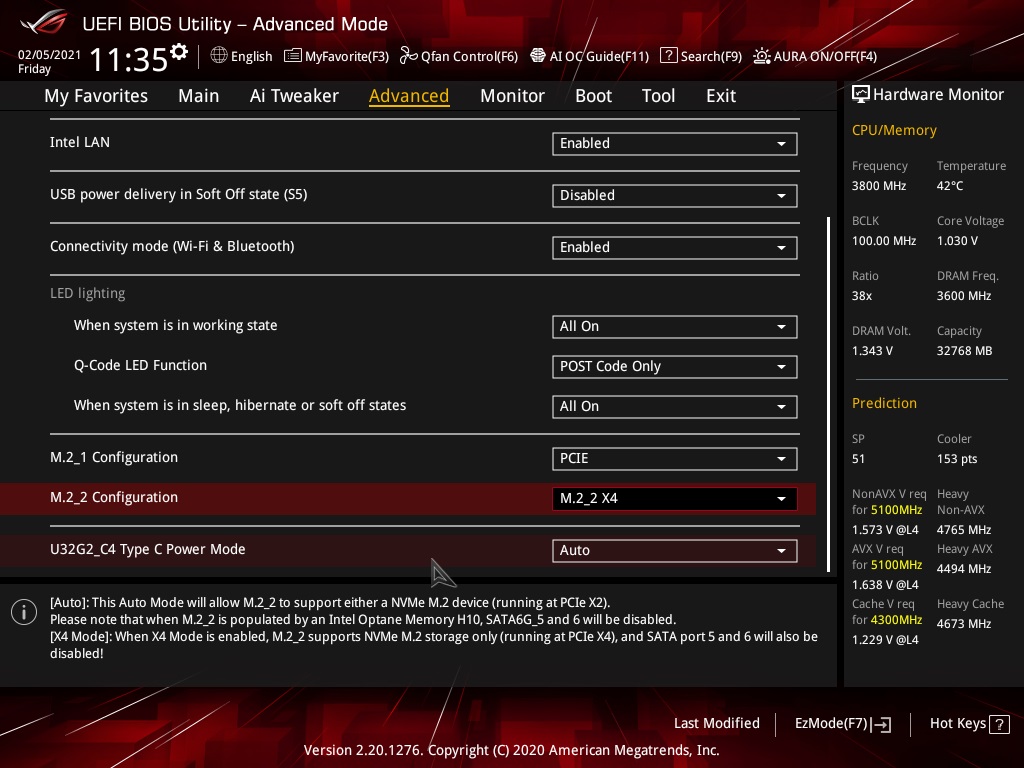This screenshot has height=768, width=1024.
Task: Select the Advanced tab
Action: coord(409,96)
